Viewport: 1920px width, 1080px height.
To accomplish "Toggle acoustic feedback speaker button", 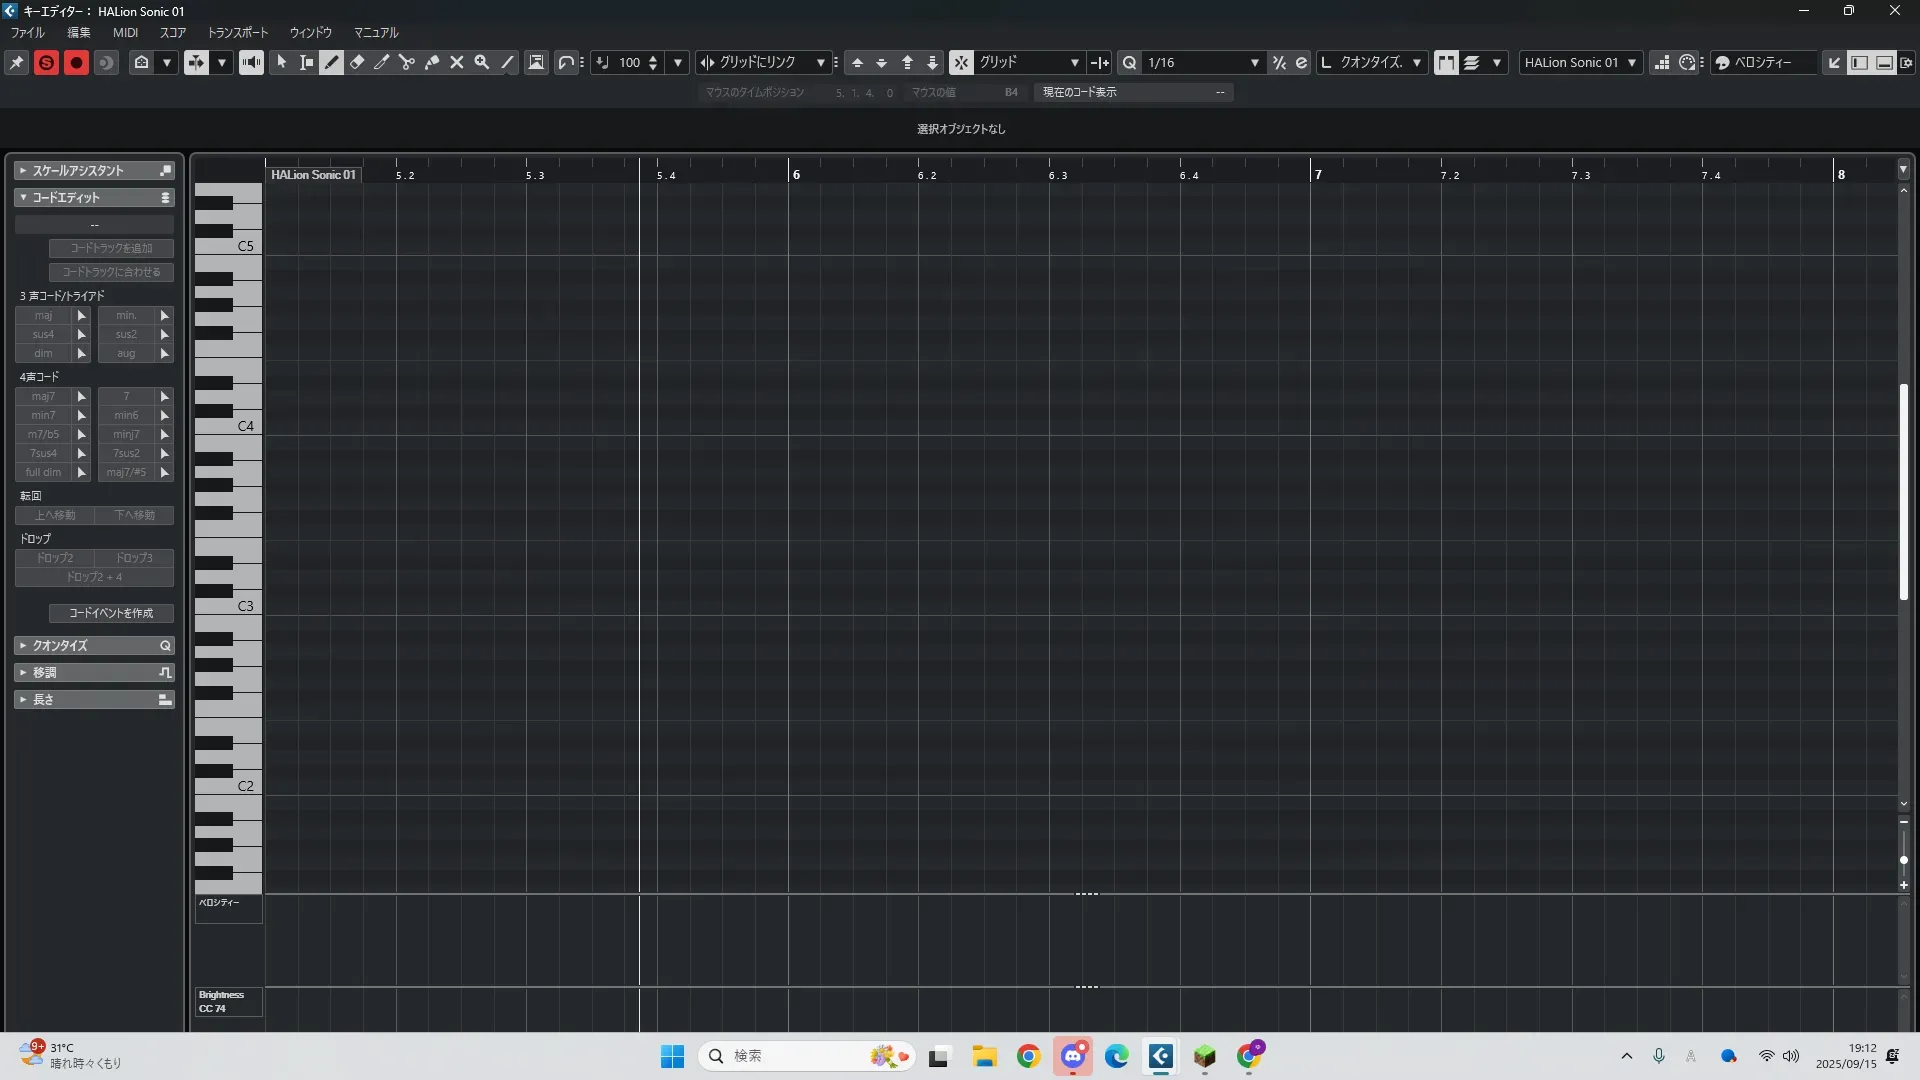I will 251,62.
